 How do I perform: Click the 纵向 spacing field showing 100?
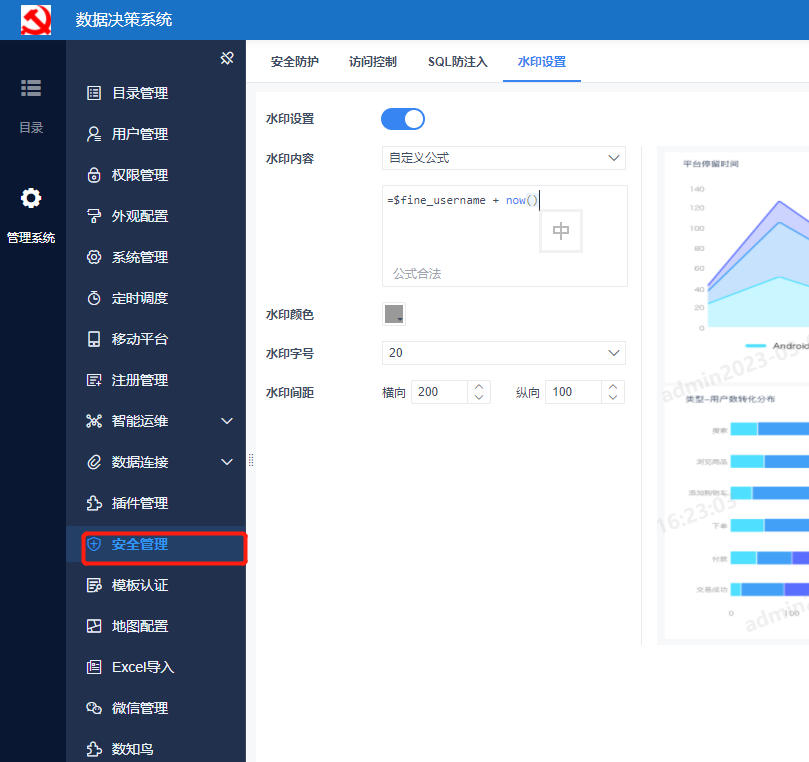coord(573,392)
